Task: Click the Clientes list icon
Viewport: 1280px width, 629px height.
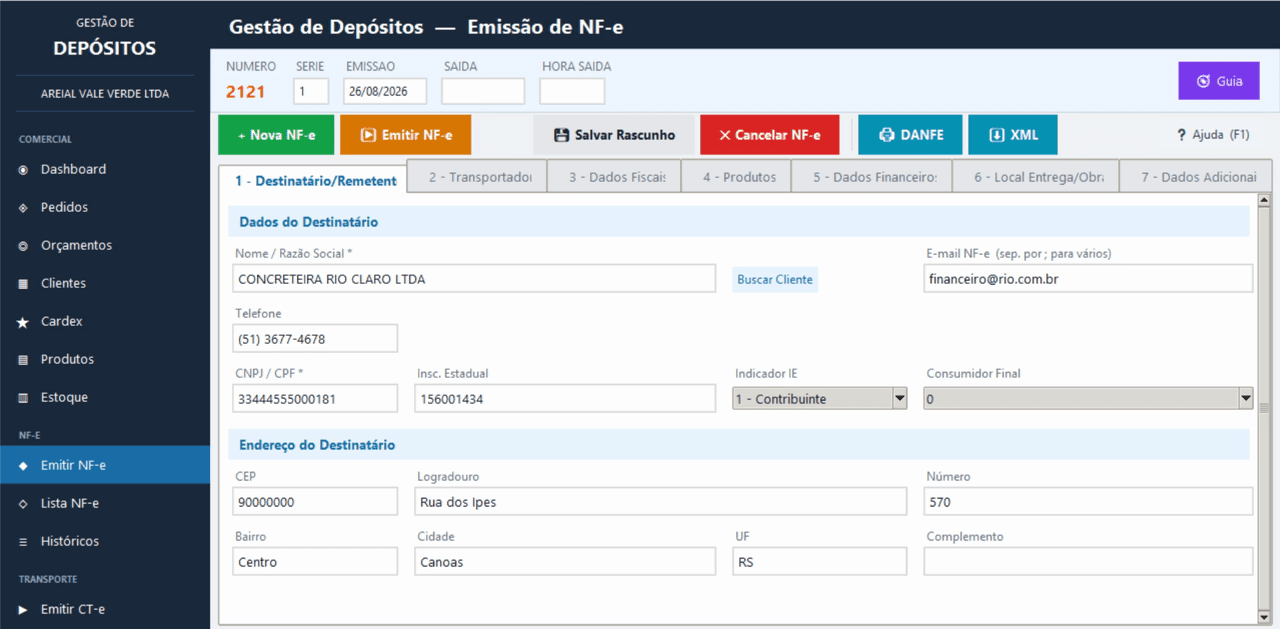Action: [x=23, y=284]
